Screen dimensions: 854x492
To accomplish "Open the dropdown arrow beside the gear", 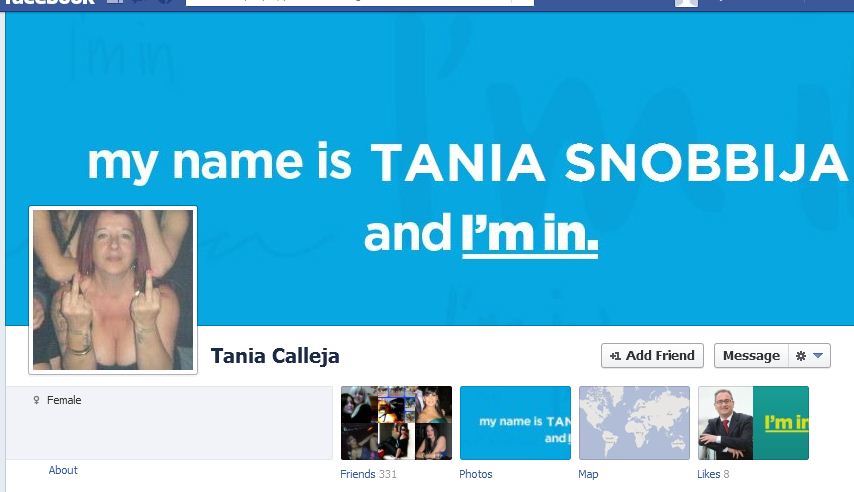I will [x=818, y=356].
